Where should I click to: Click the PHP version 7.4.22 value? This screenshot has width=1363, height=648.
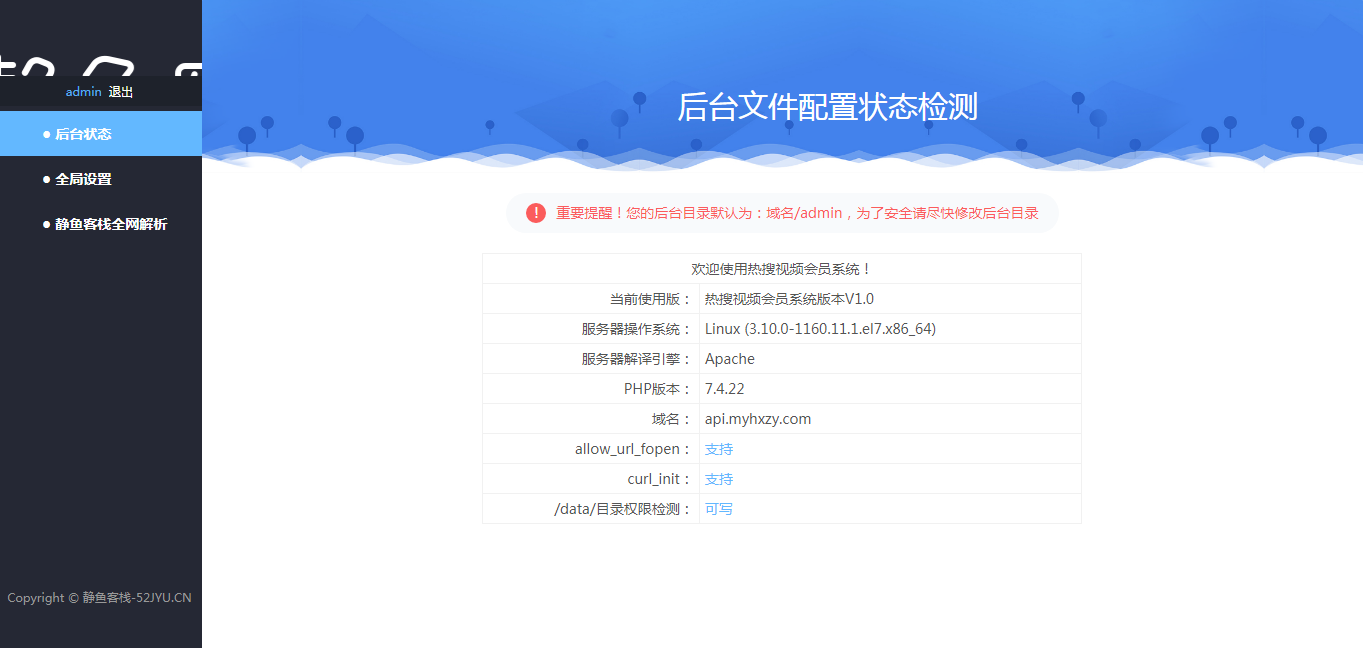tap(724, 389)
